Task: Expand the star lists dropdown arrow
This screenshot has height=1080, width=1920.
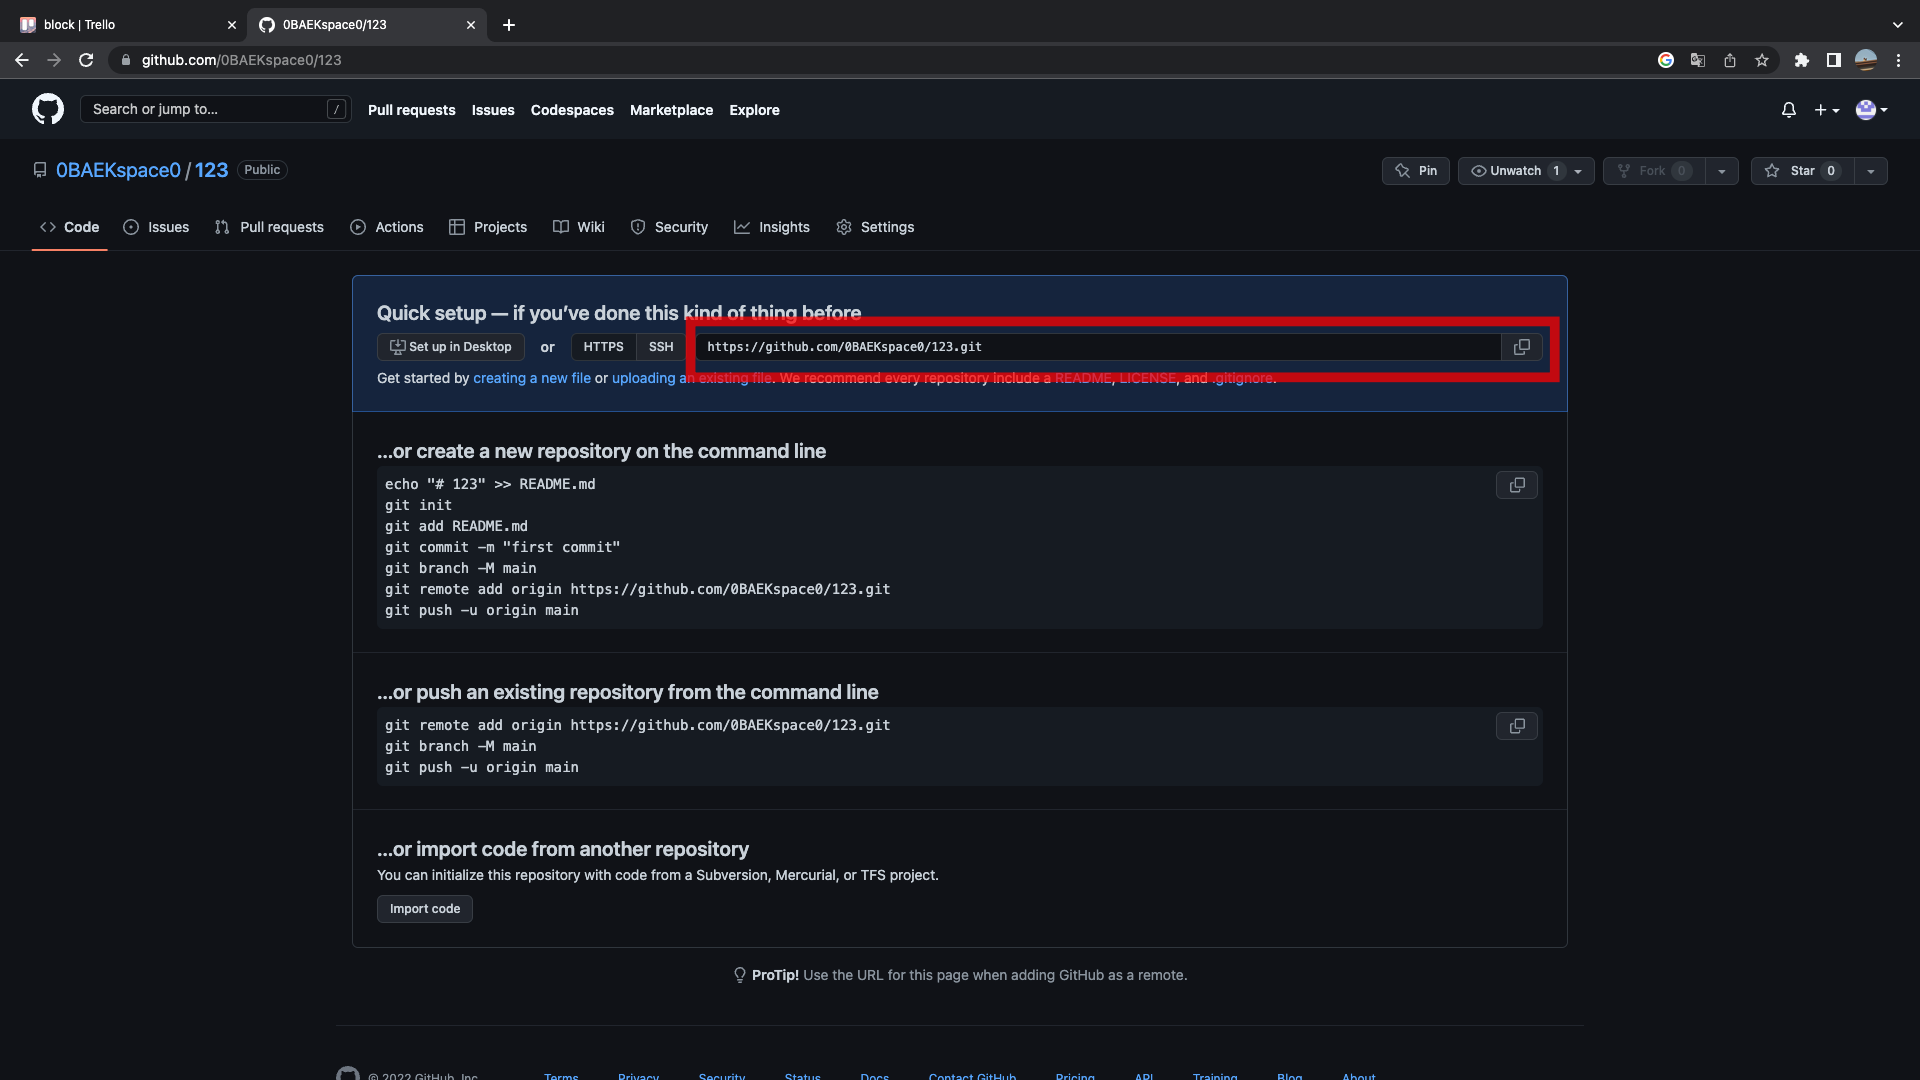Action: click(1870, 171)
